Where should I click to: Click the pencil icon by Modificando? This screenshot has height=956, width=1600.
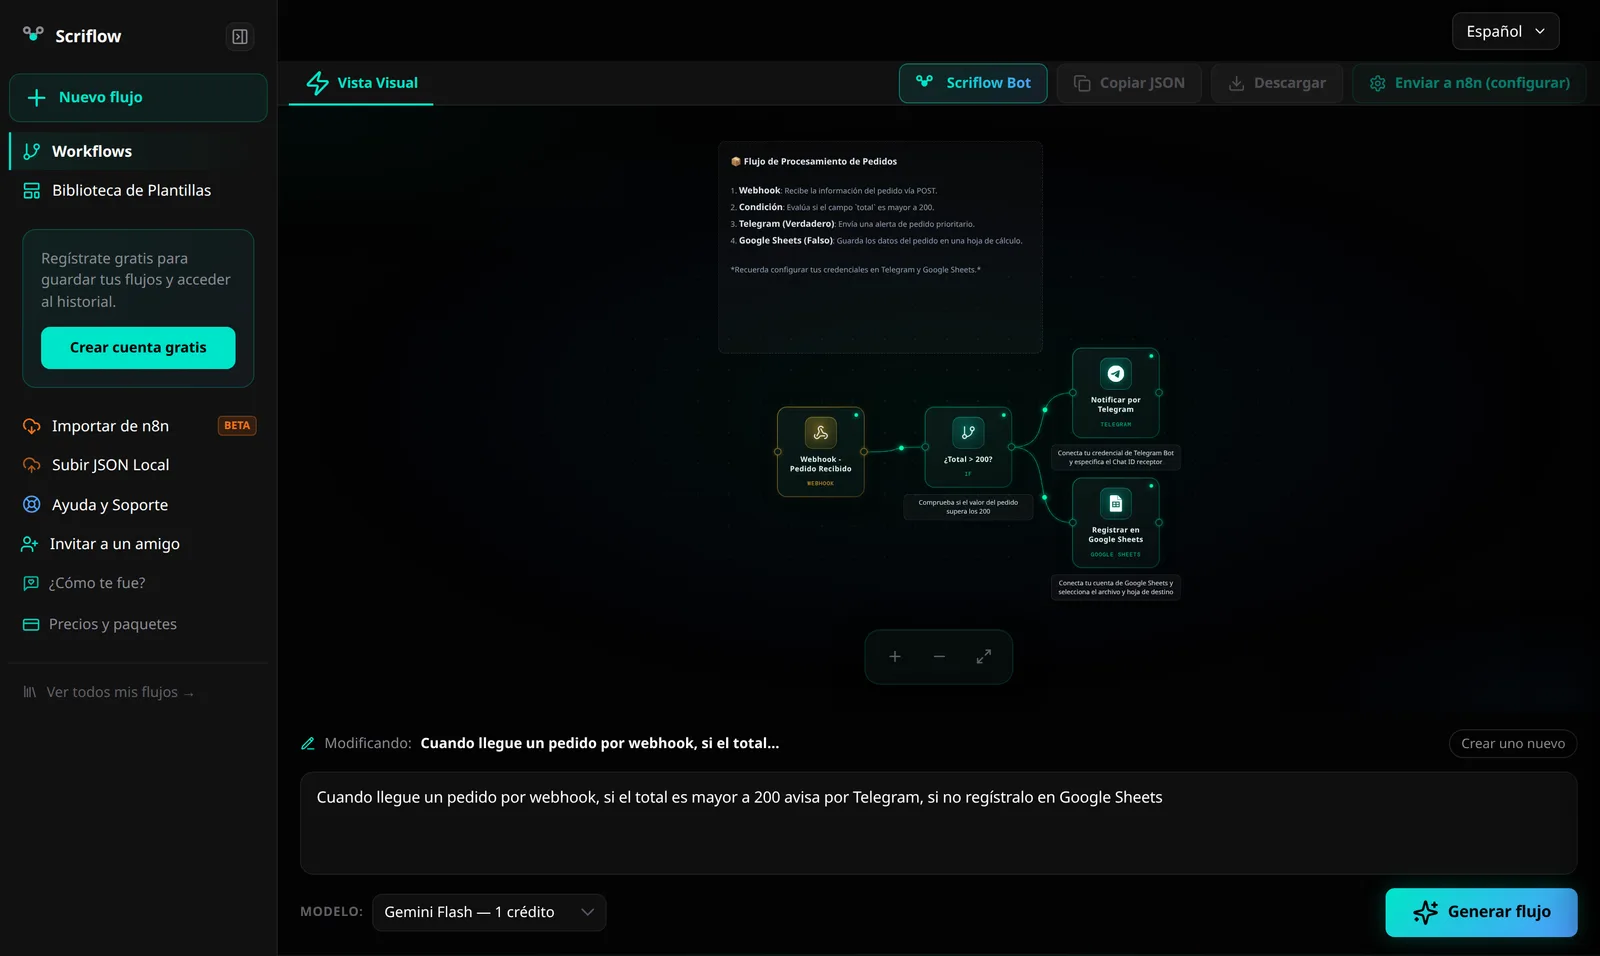click(x=308, y=743)
